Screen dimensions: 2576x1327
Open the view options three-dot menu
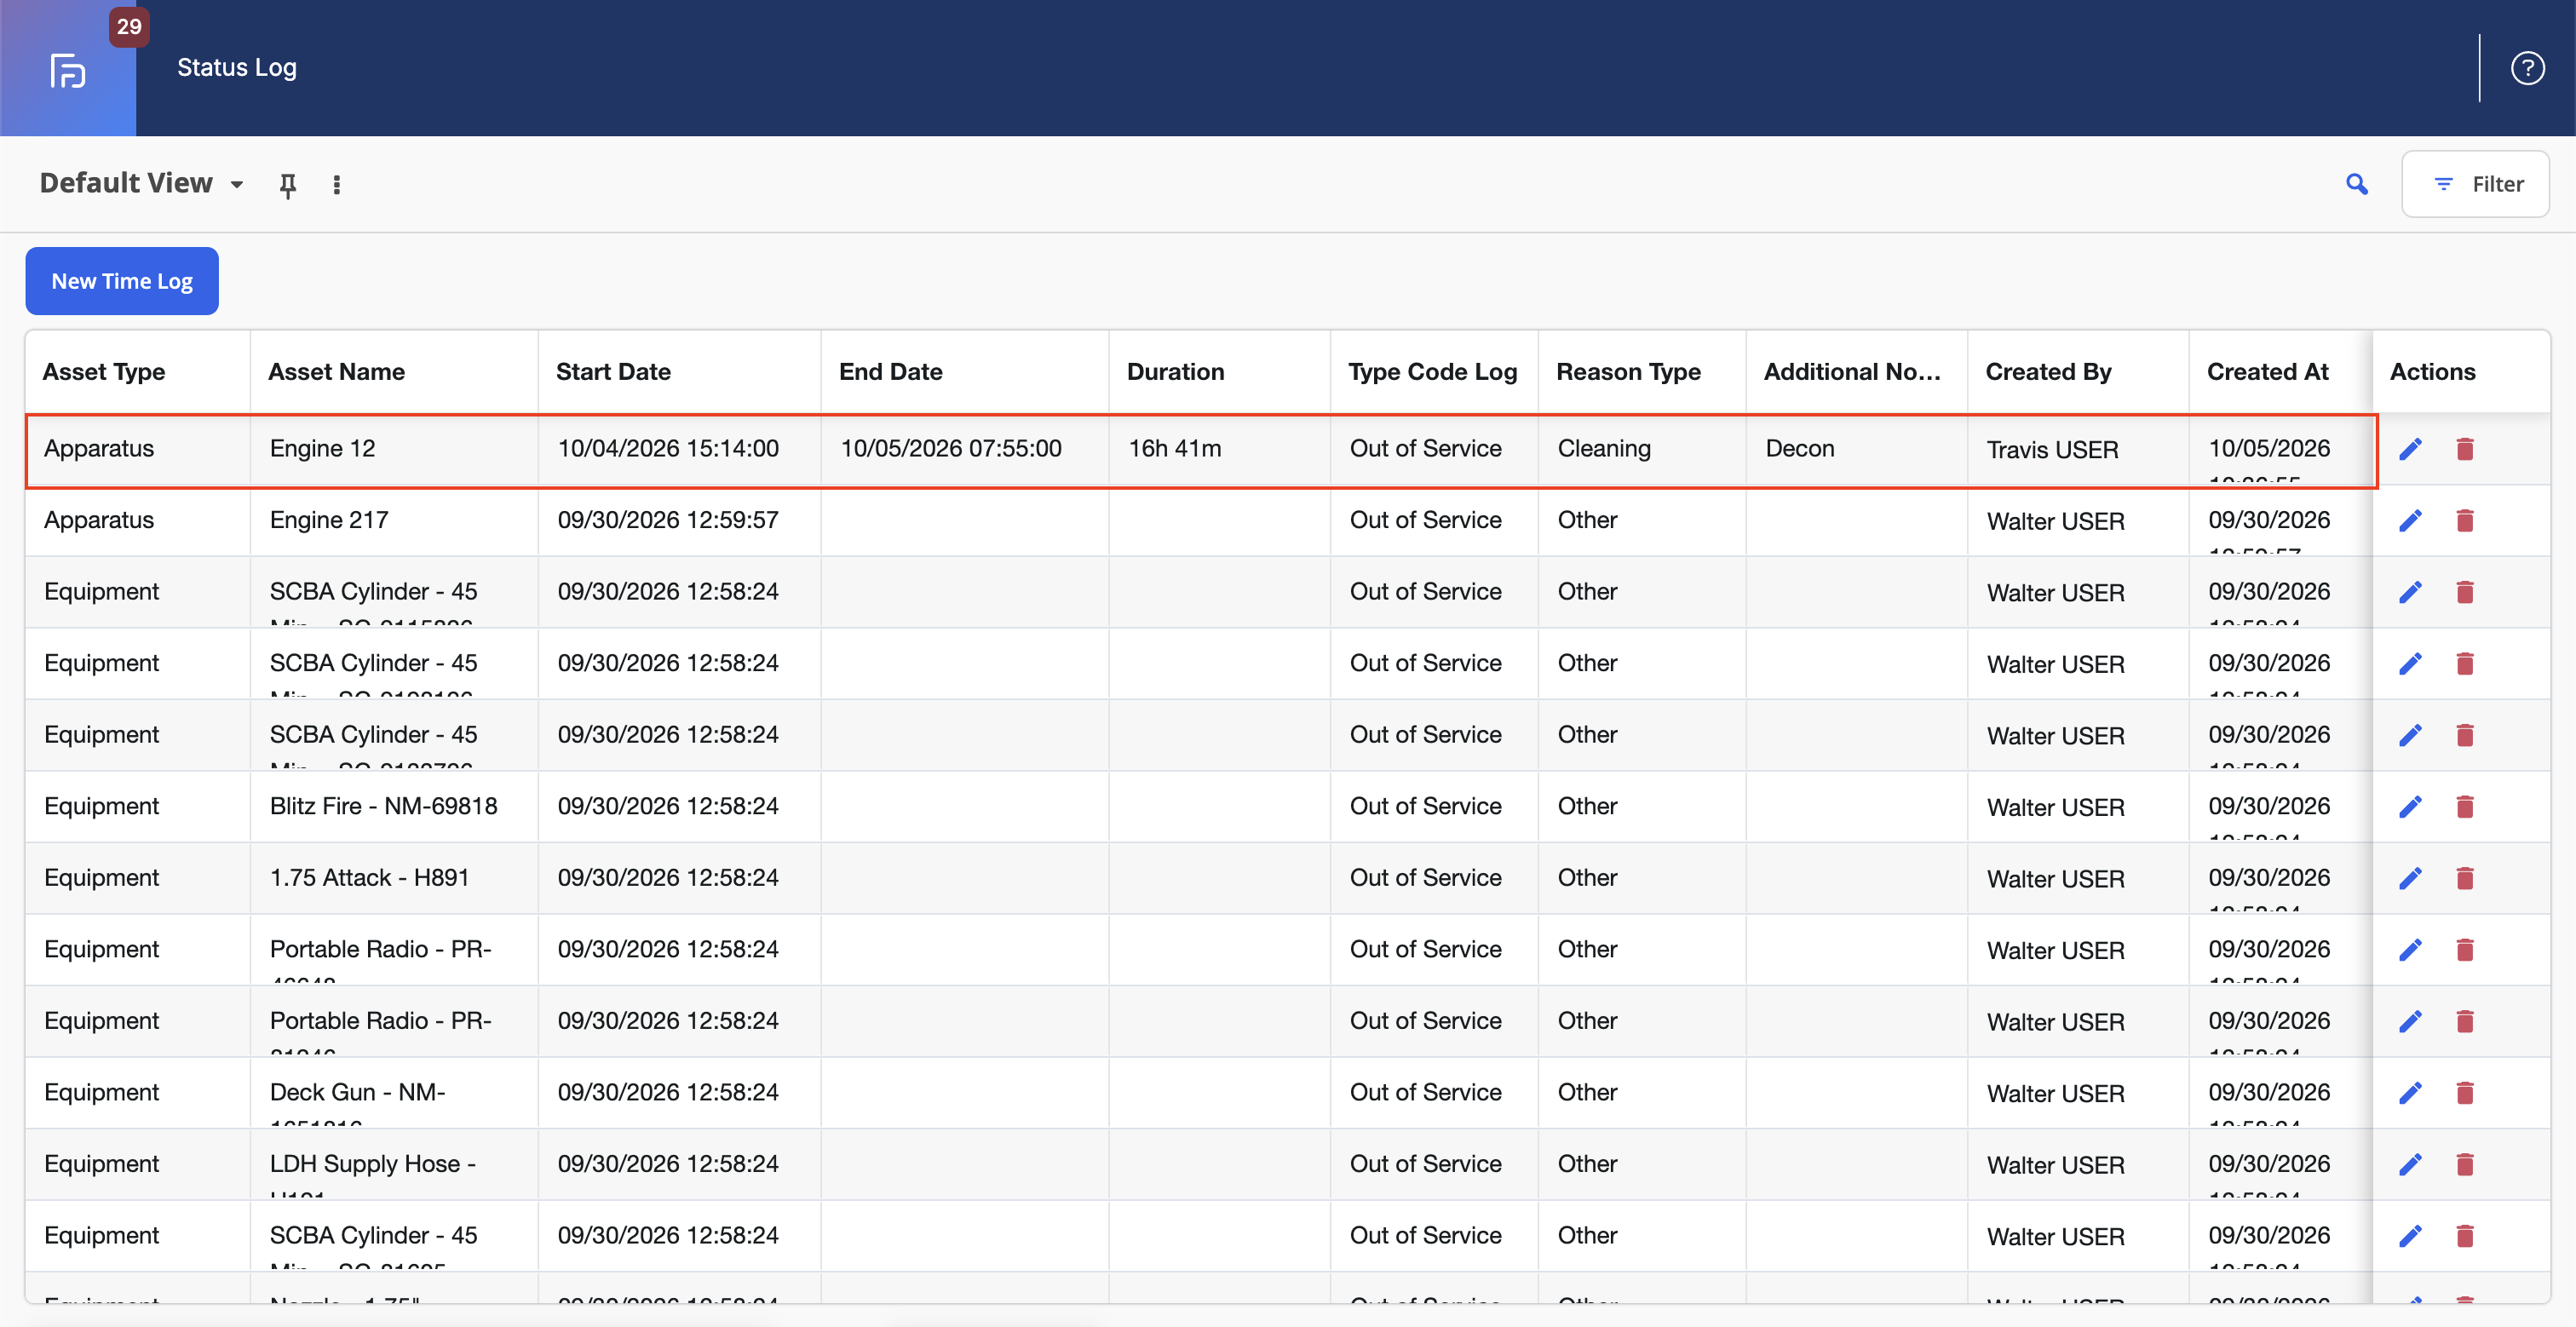pyautogui.click(x=336, y=185)
